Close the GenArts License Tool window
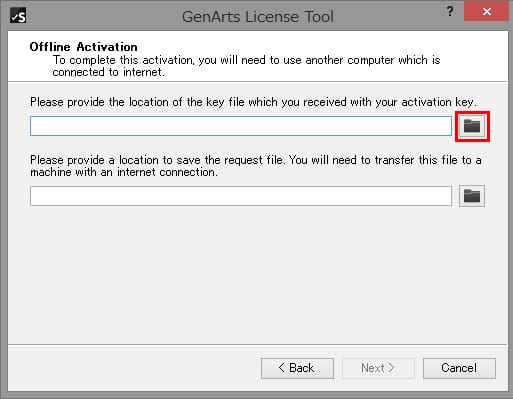This screenshot has height=399, width=513. click(487, 11)
